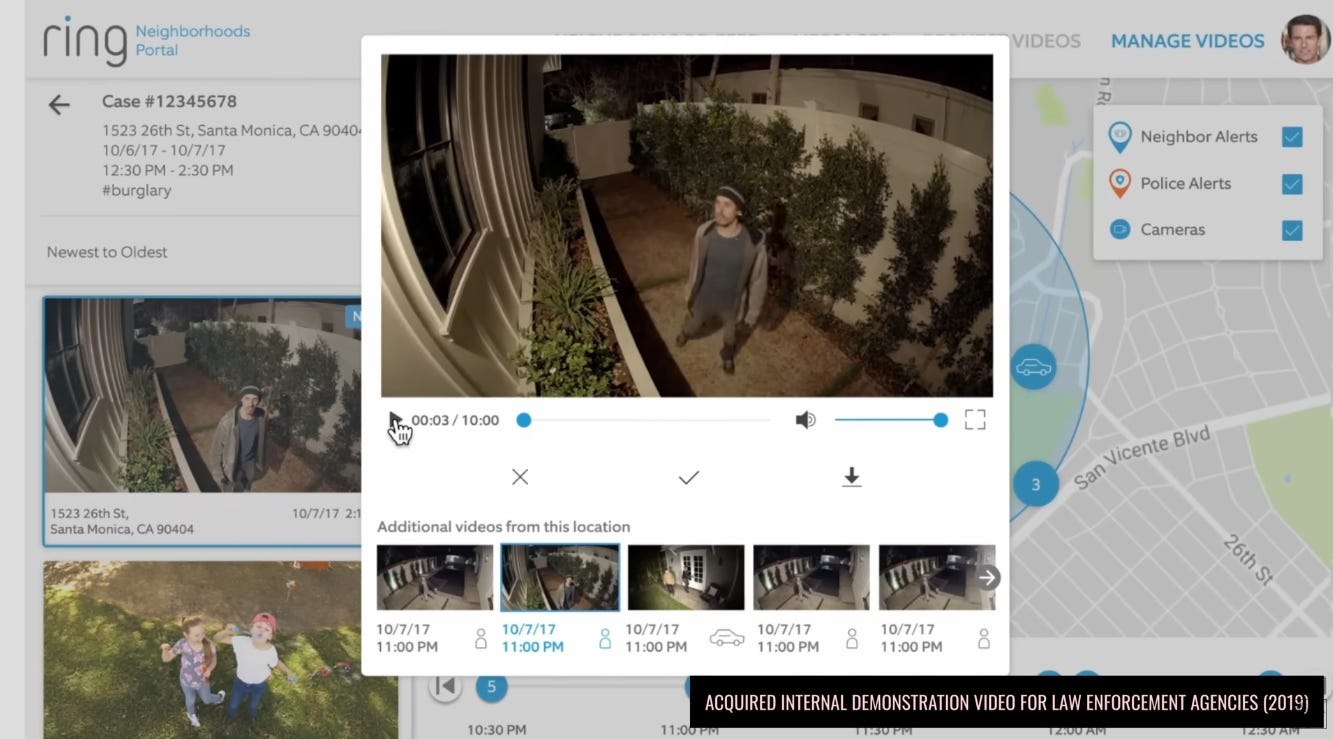This screenshot has height=739, width=1333.
Task: Click the 00:03 / 10:00 time readout
Action: tap(455, 420)
